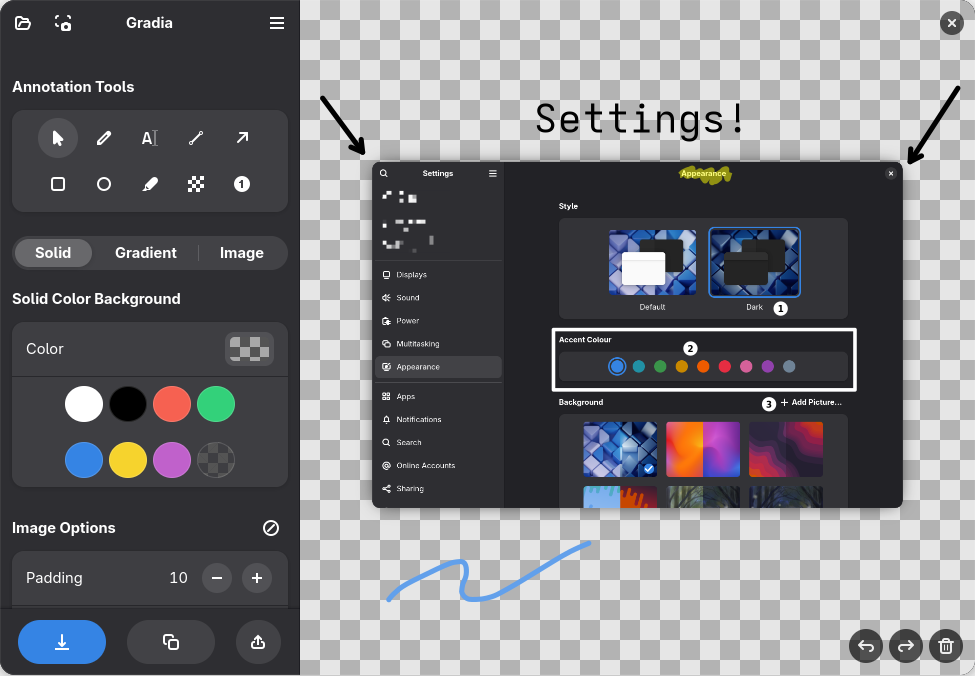Image resolution: width=975 pixels, height=676 pixels.
Task: Select the arrow tool
Action: click(242, 137)
